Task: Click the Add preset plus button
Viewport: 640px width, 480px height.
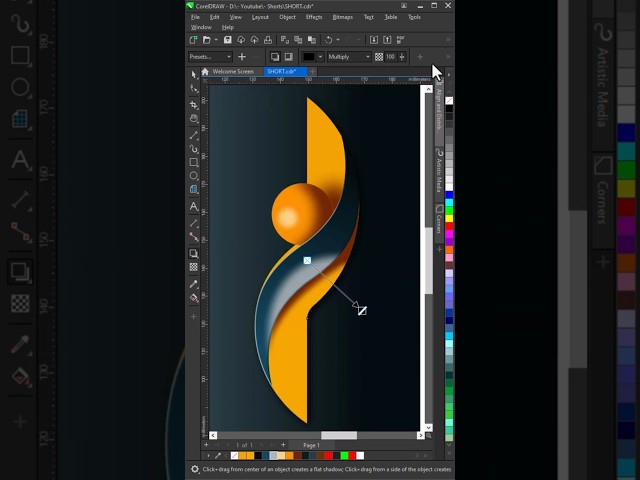Action: point(242,57)
